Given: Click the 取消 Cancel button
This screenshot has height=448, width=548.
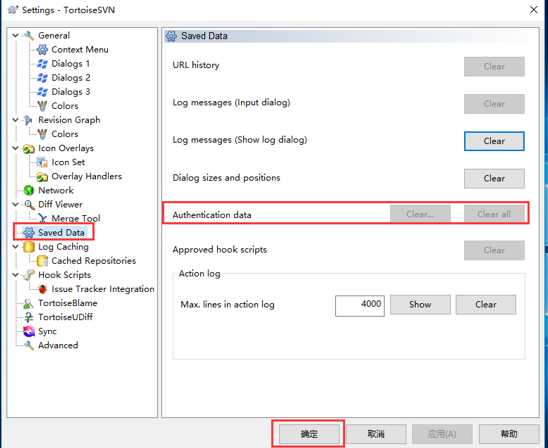Looking at the screenshot, I should (376, 434).
